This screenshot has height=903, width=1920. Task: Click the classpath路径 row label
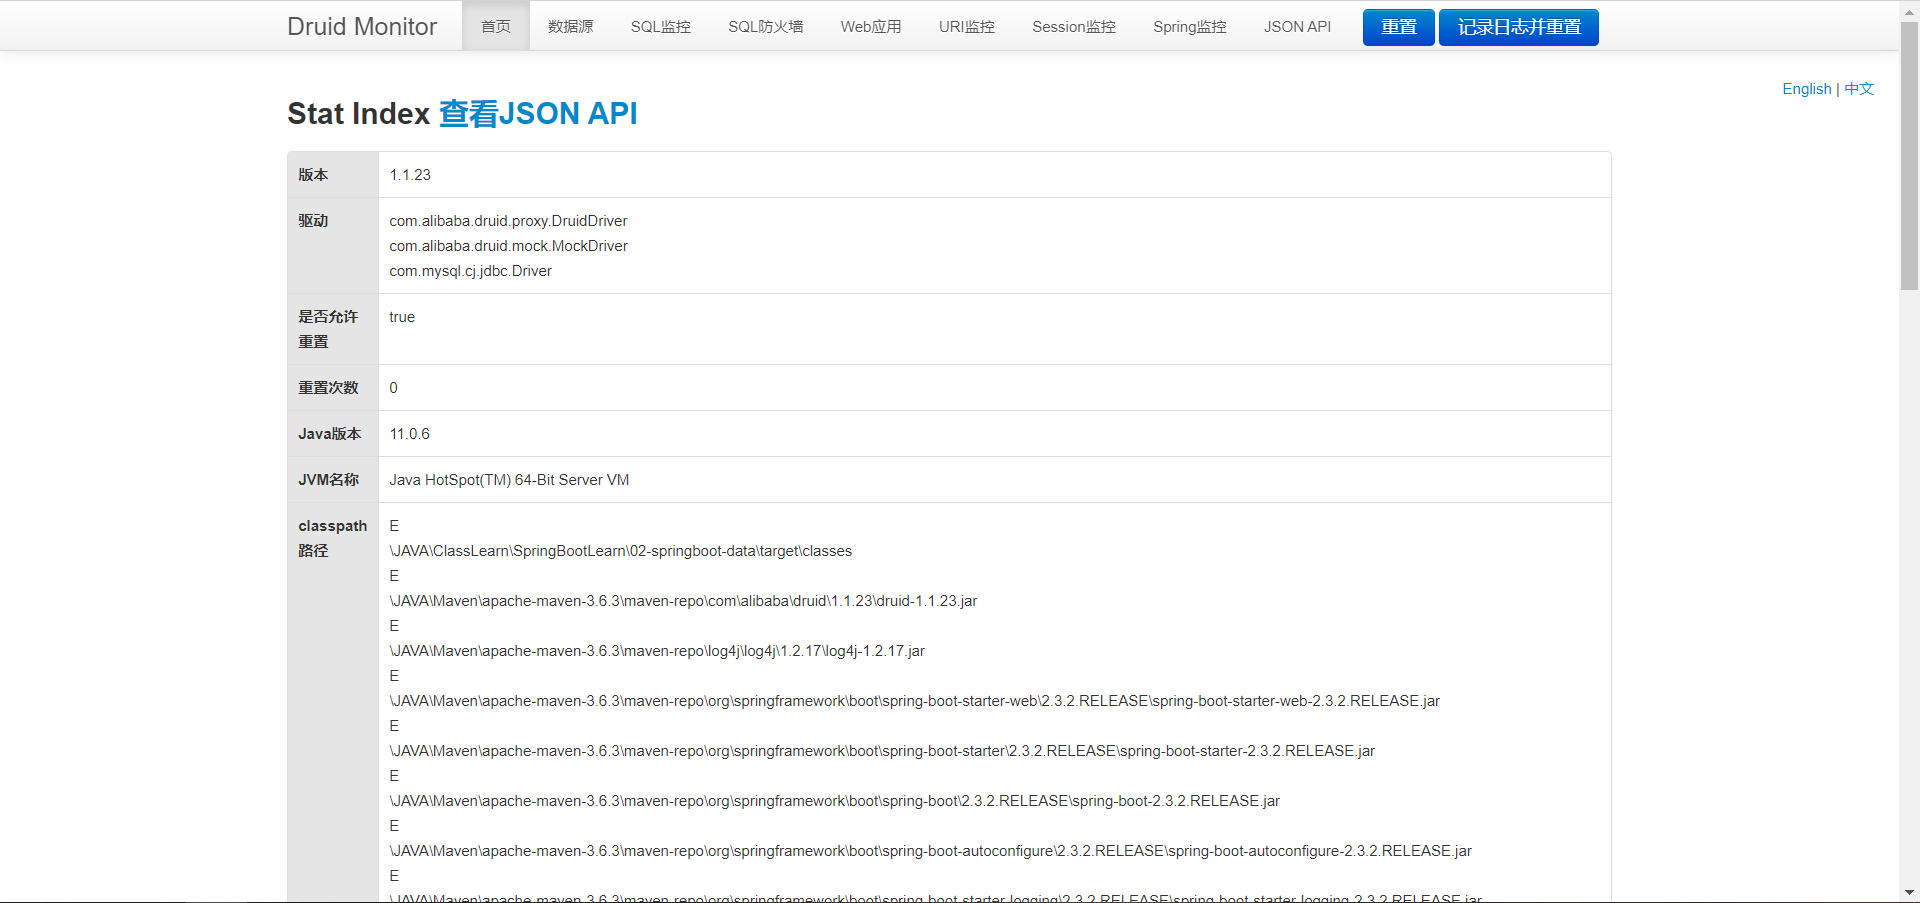tap(333, 538)
